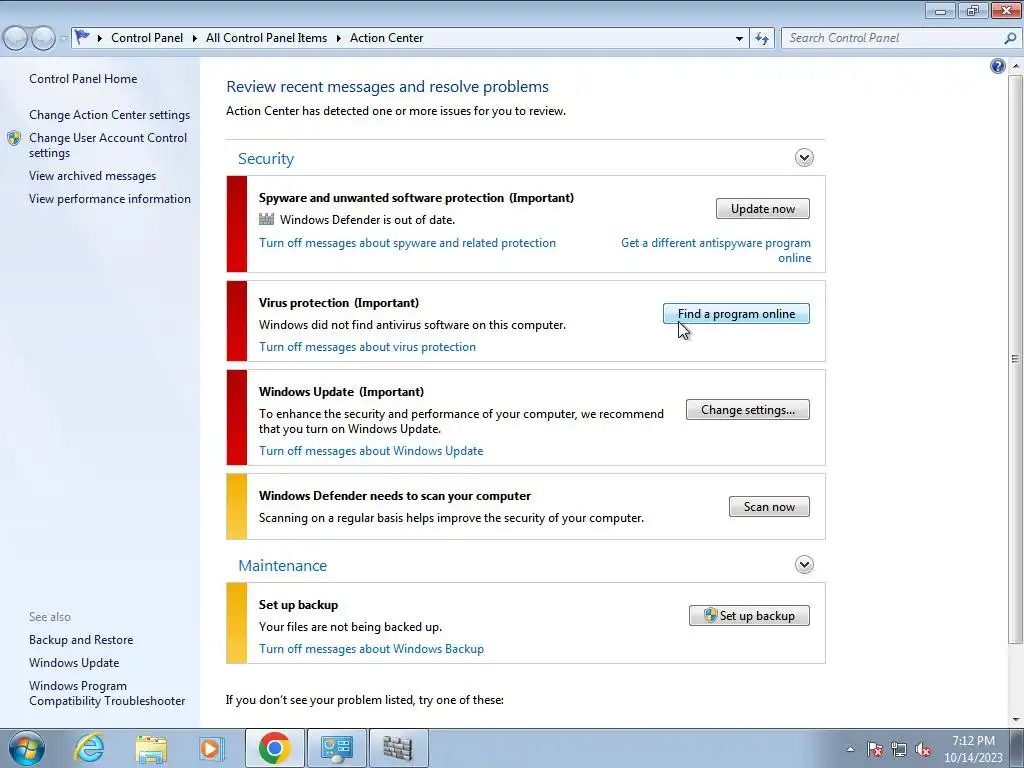
Task: Expand breadcrumb arrow before Control Panel
Action: point(99,38)
